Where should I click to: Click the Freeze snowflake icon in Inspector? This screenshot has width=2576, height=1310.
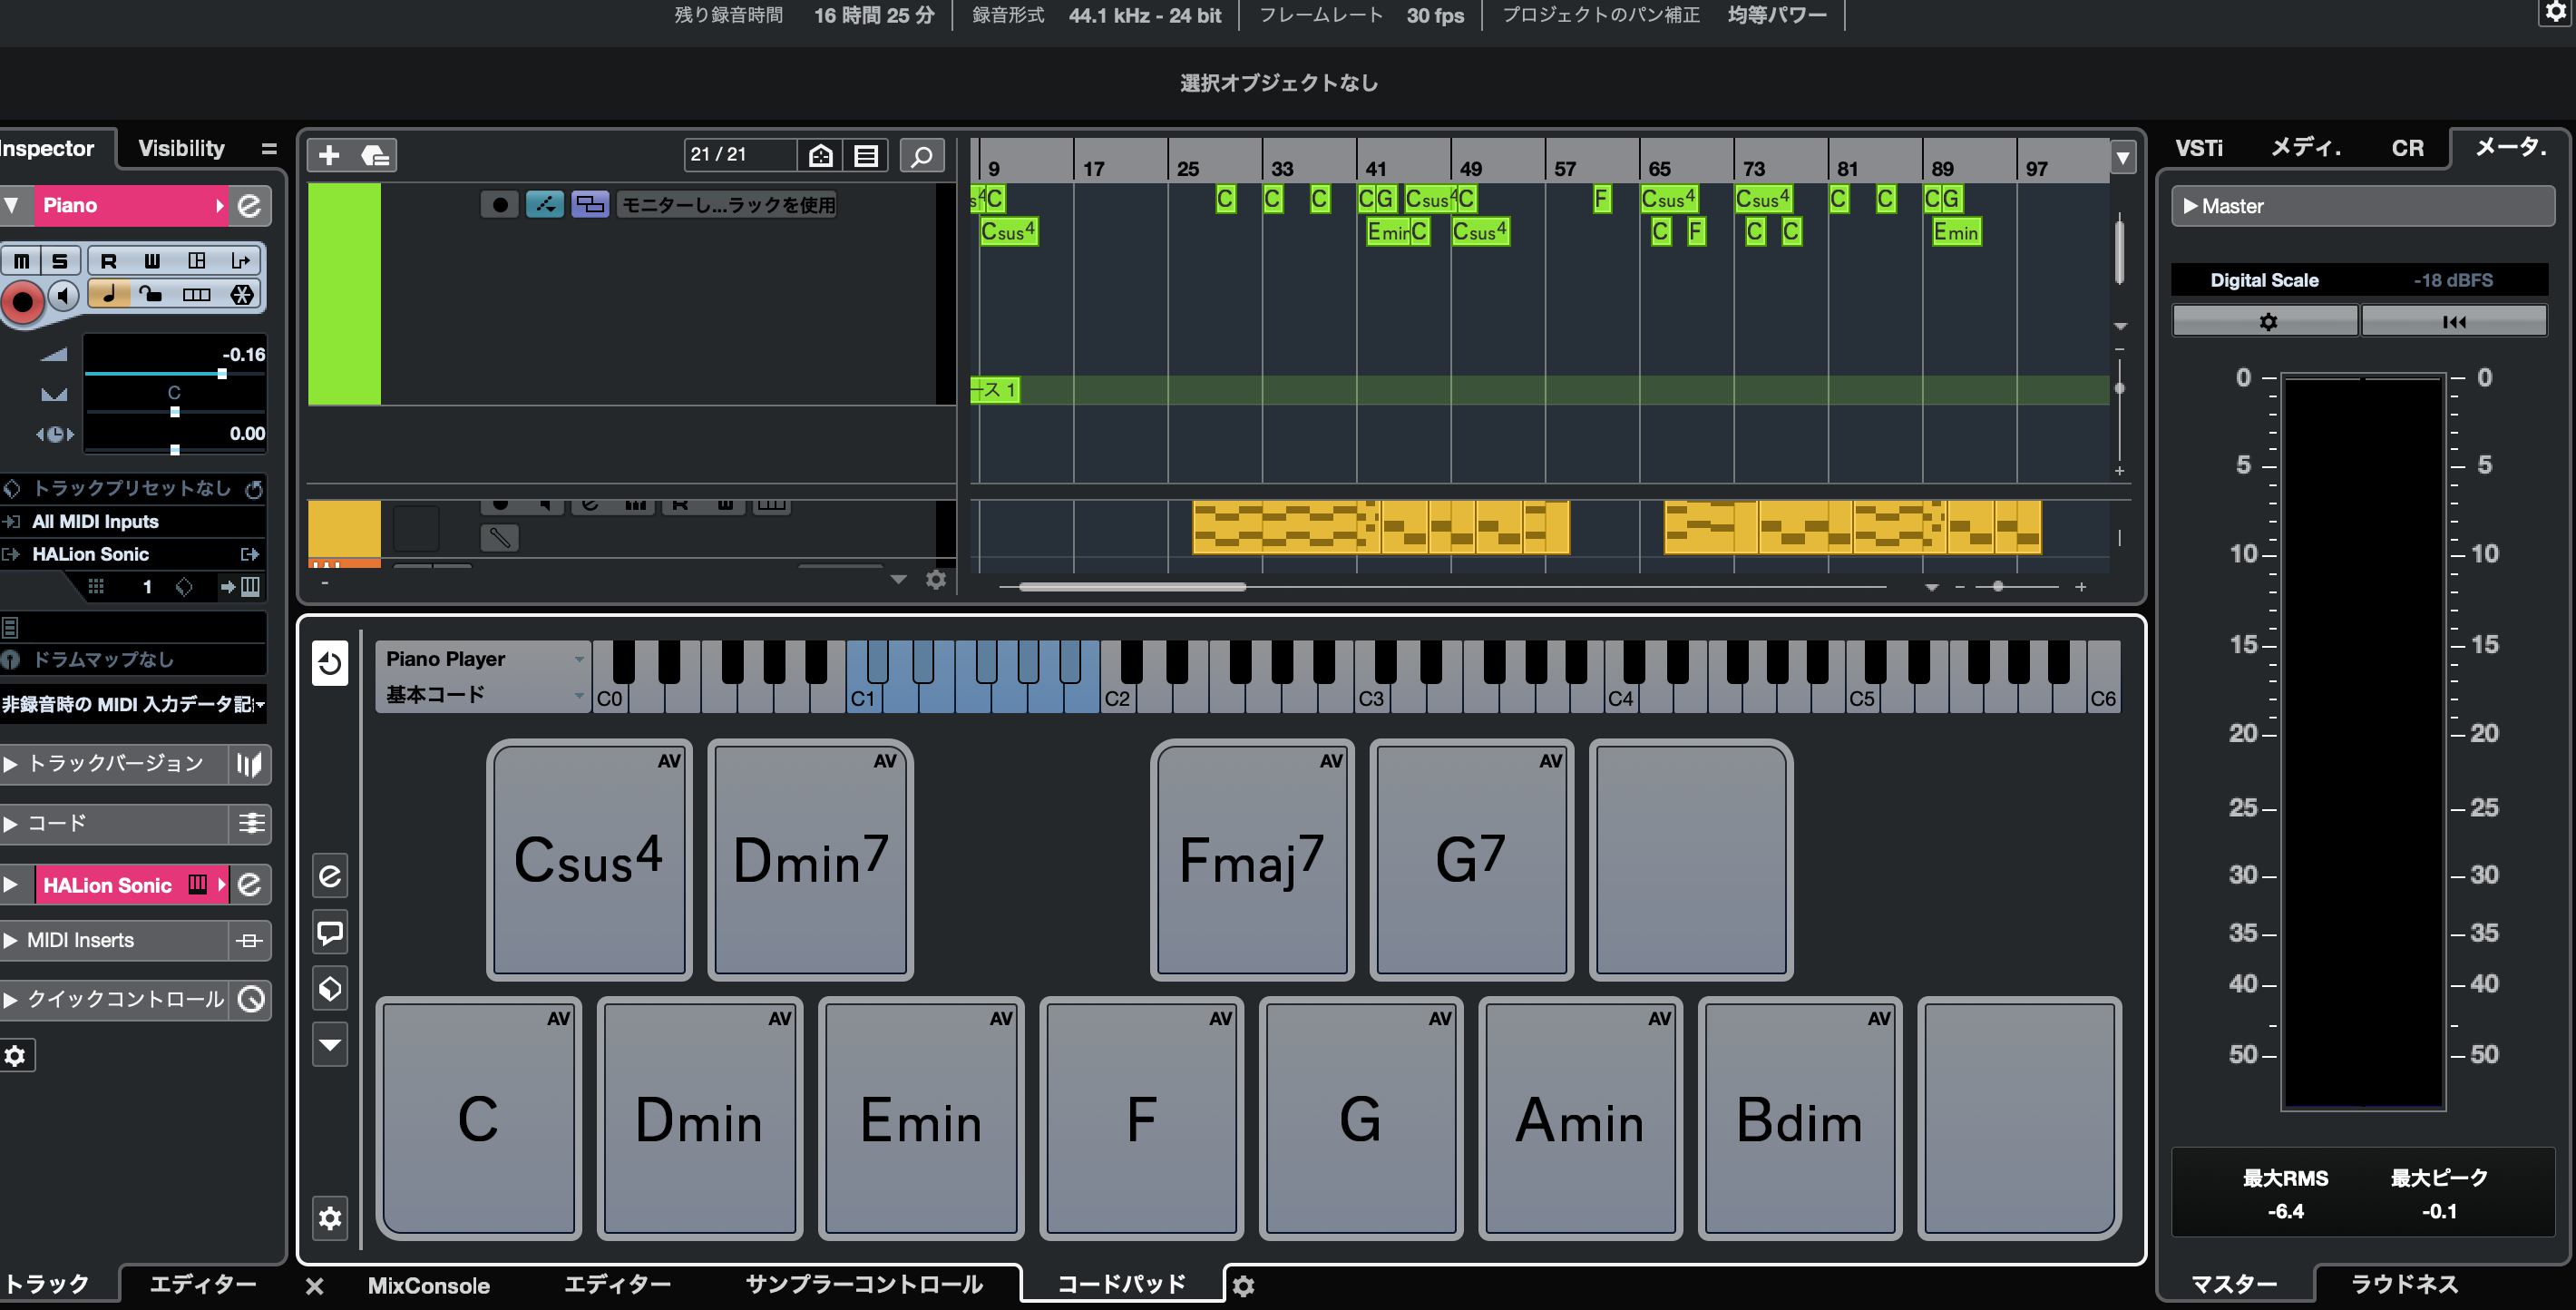pos(241,294)
